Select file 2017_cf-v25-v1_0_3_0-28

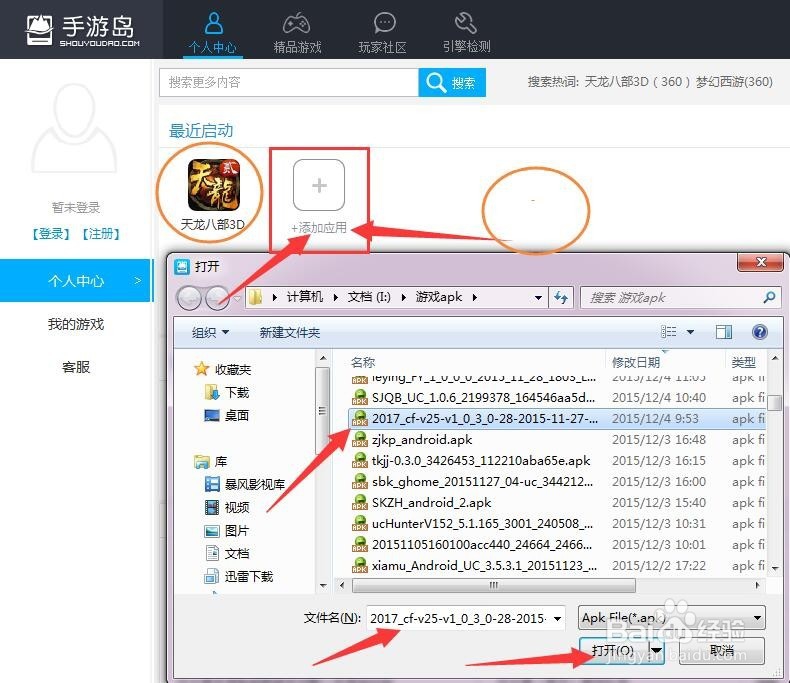click(x=557, y=419)
